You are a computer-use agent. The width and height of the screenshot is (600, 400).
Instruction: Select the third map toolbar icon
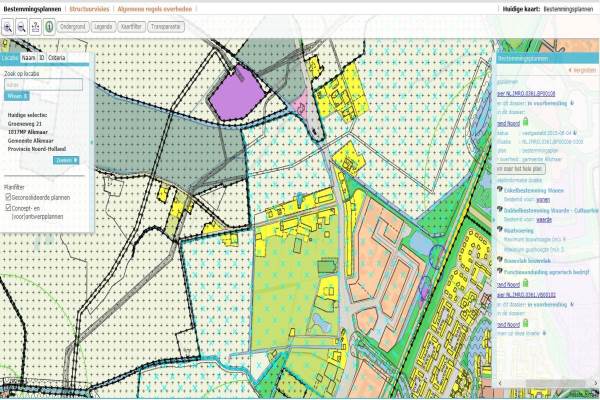pos(36,28)
